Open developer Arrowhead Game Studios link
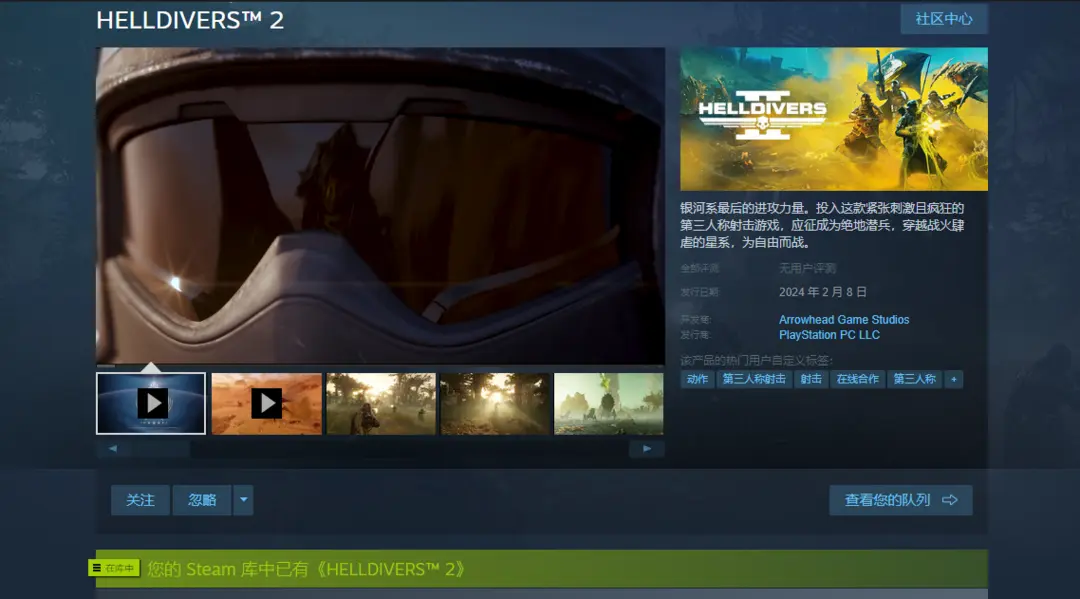The width and height of the screenshot is (1080, 599). [844, 319]
